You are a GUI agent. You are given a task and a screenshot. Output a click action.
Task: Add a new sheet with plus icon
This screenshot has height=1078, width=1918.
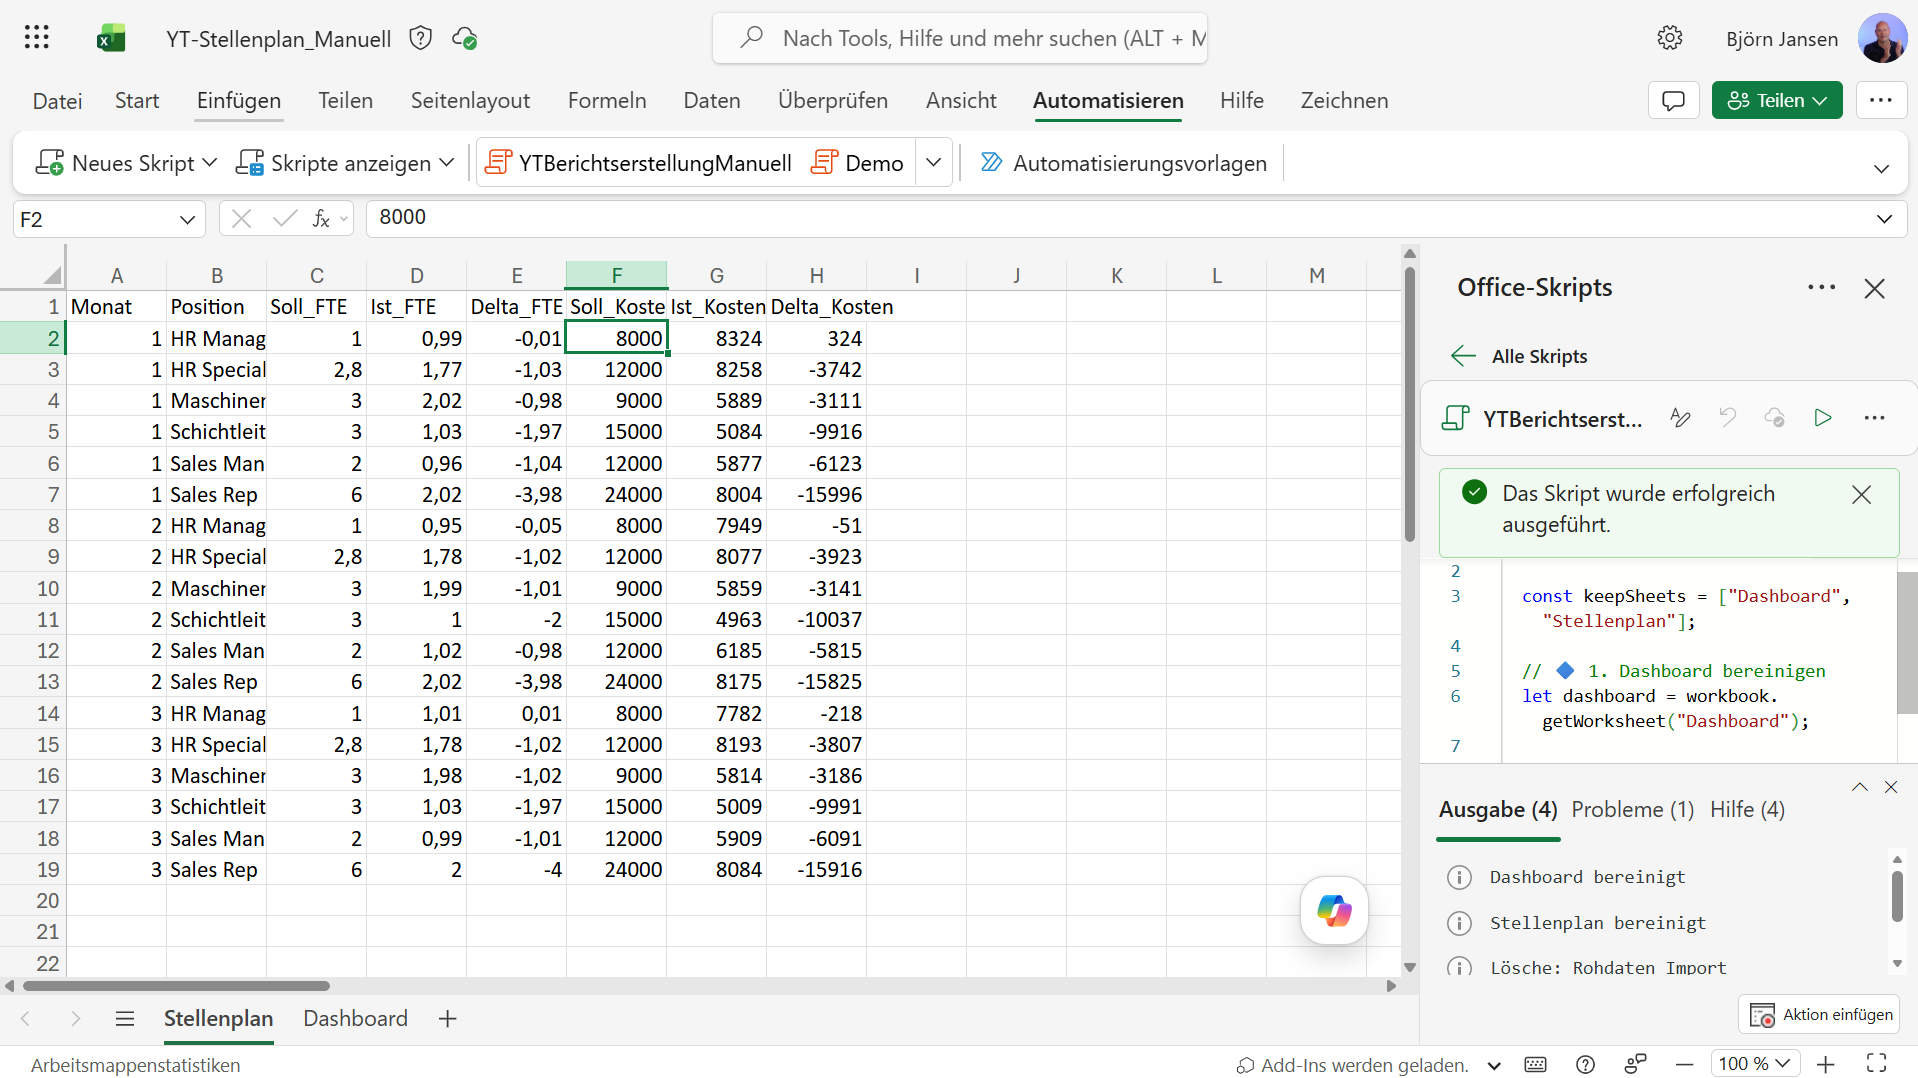point(447,1018)
